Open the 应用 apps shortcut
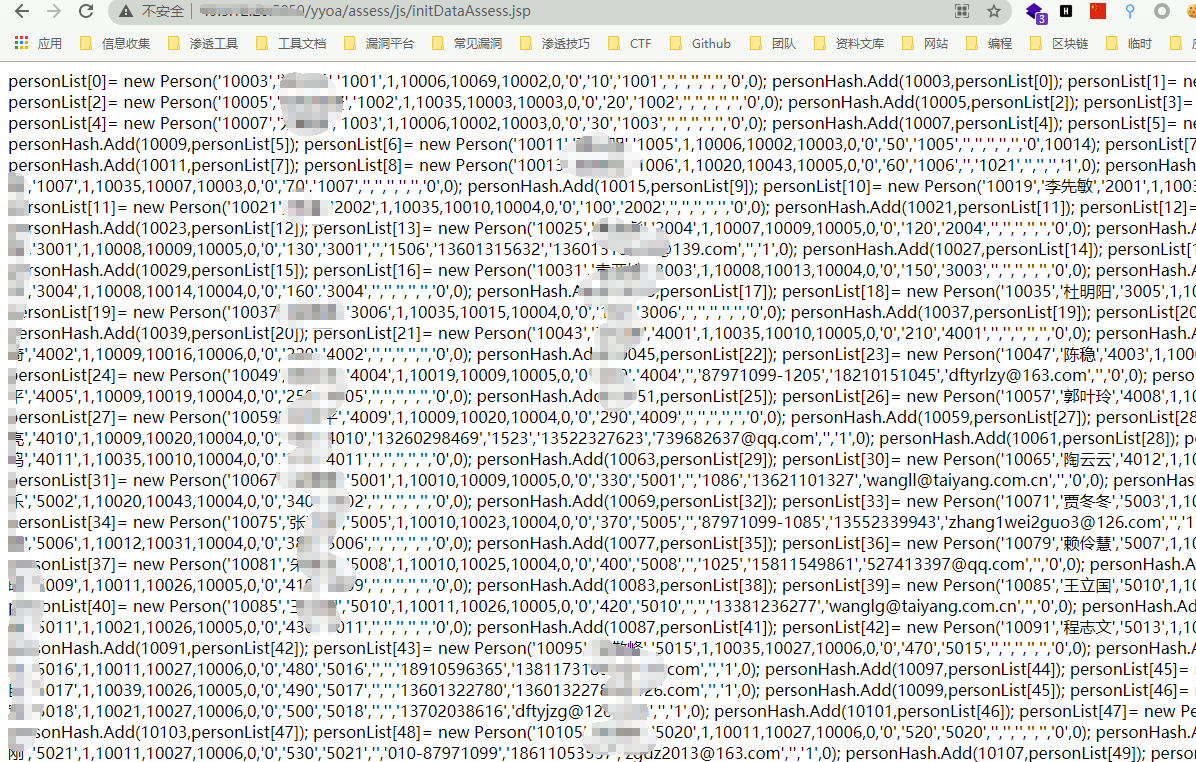The height and width of the screenshot is (762, 1196). tap(38, 44)
